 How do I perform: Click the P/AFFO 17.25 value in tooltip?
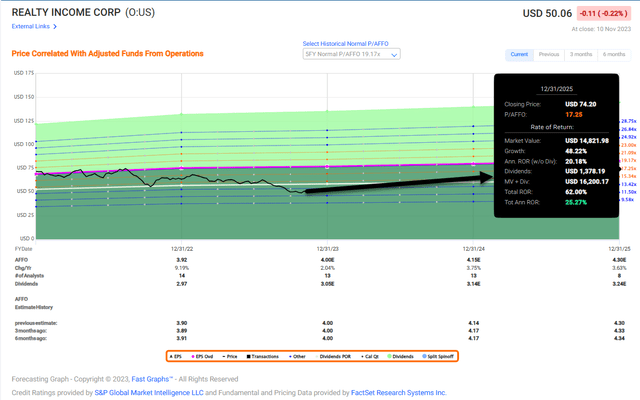[x=573, y=115]
